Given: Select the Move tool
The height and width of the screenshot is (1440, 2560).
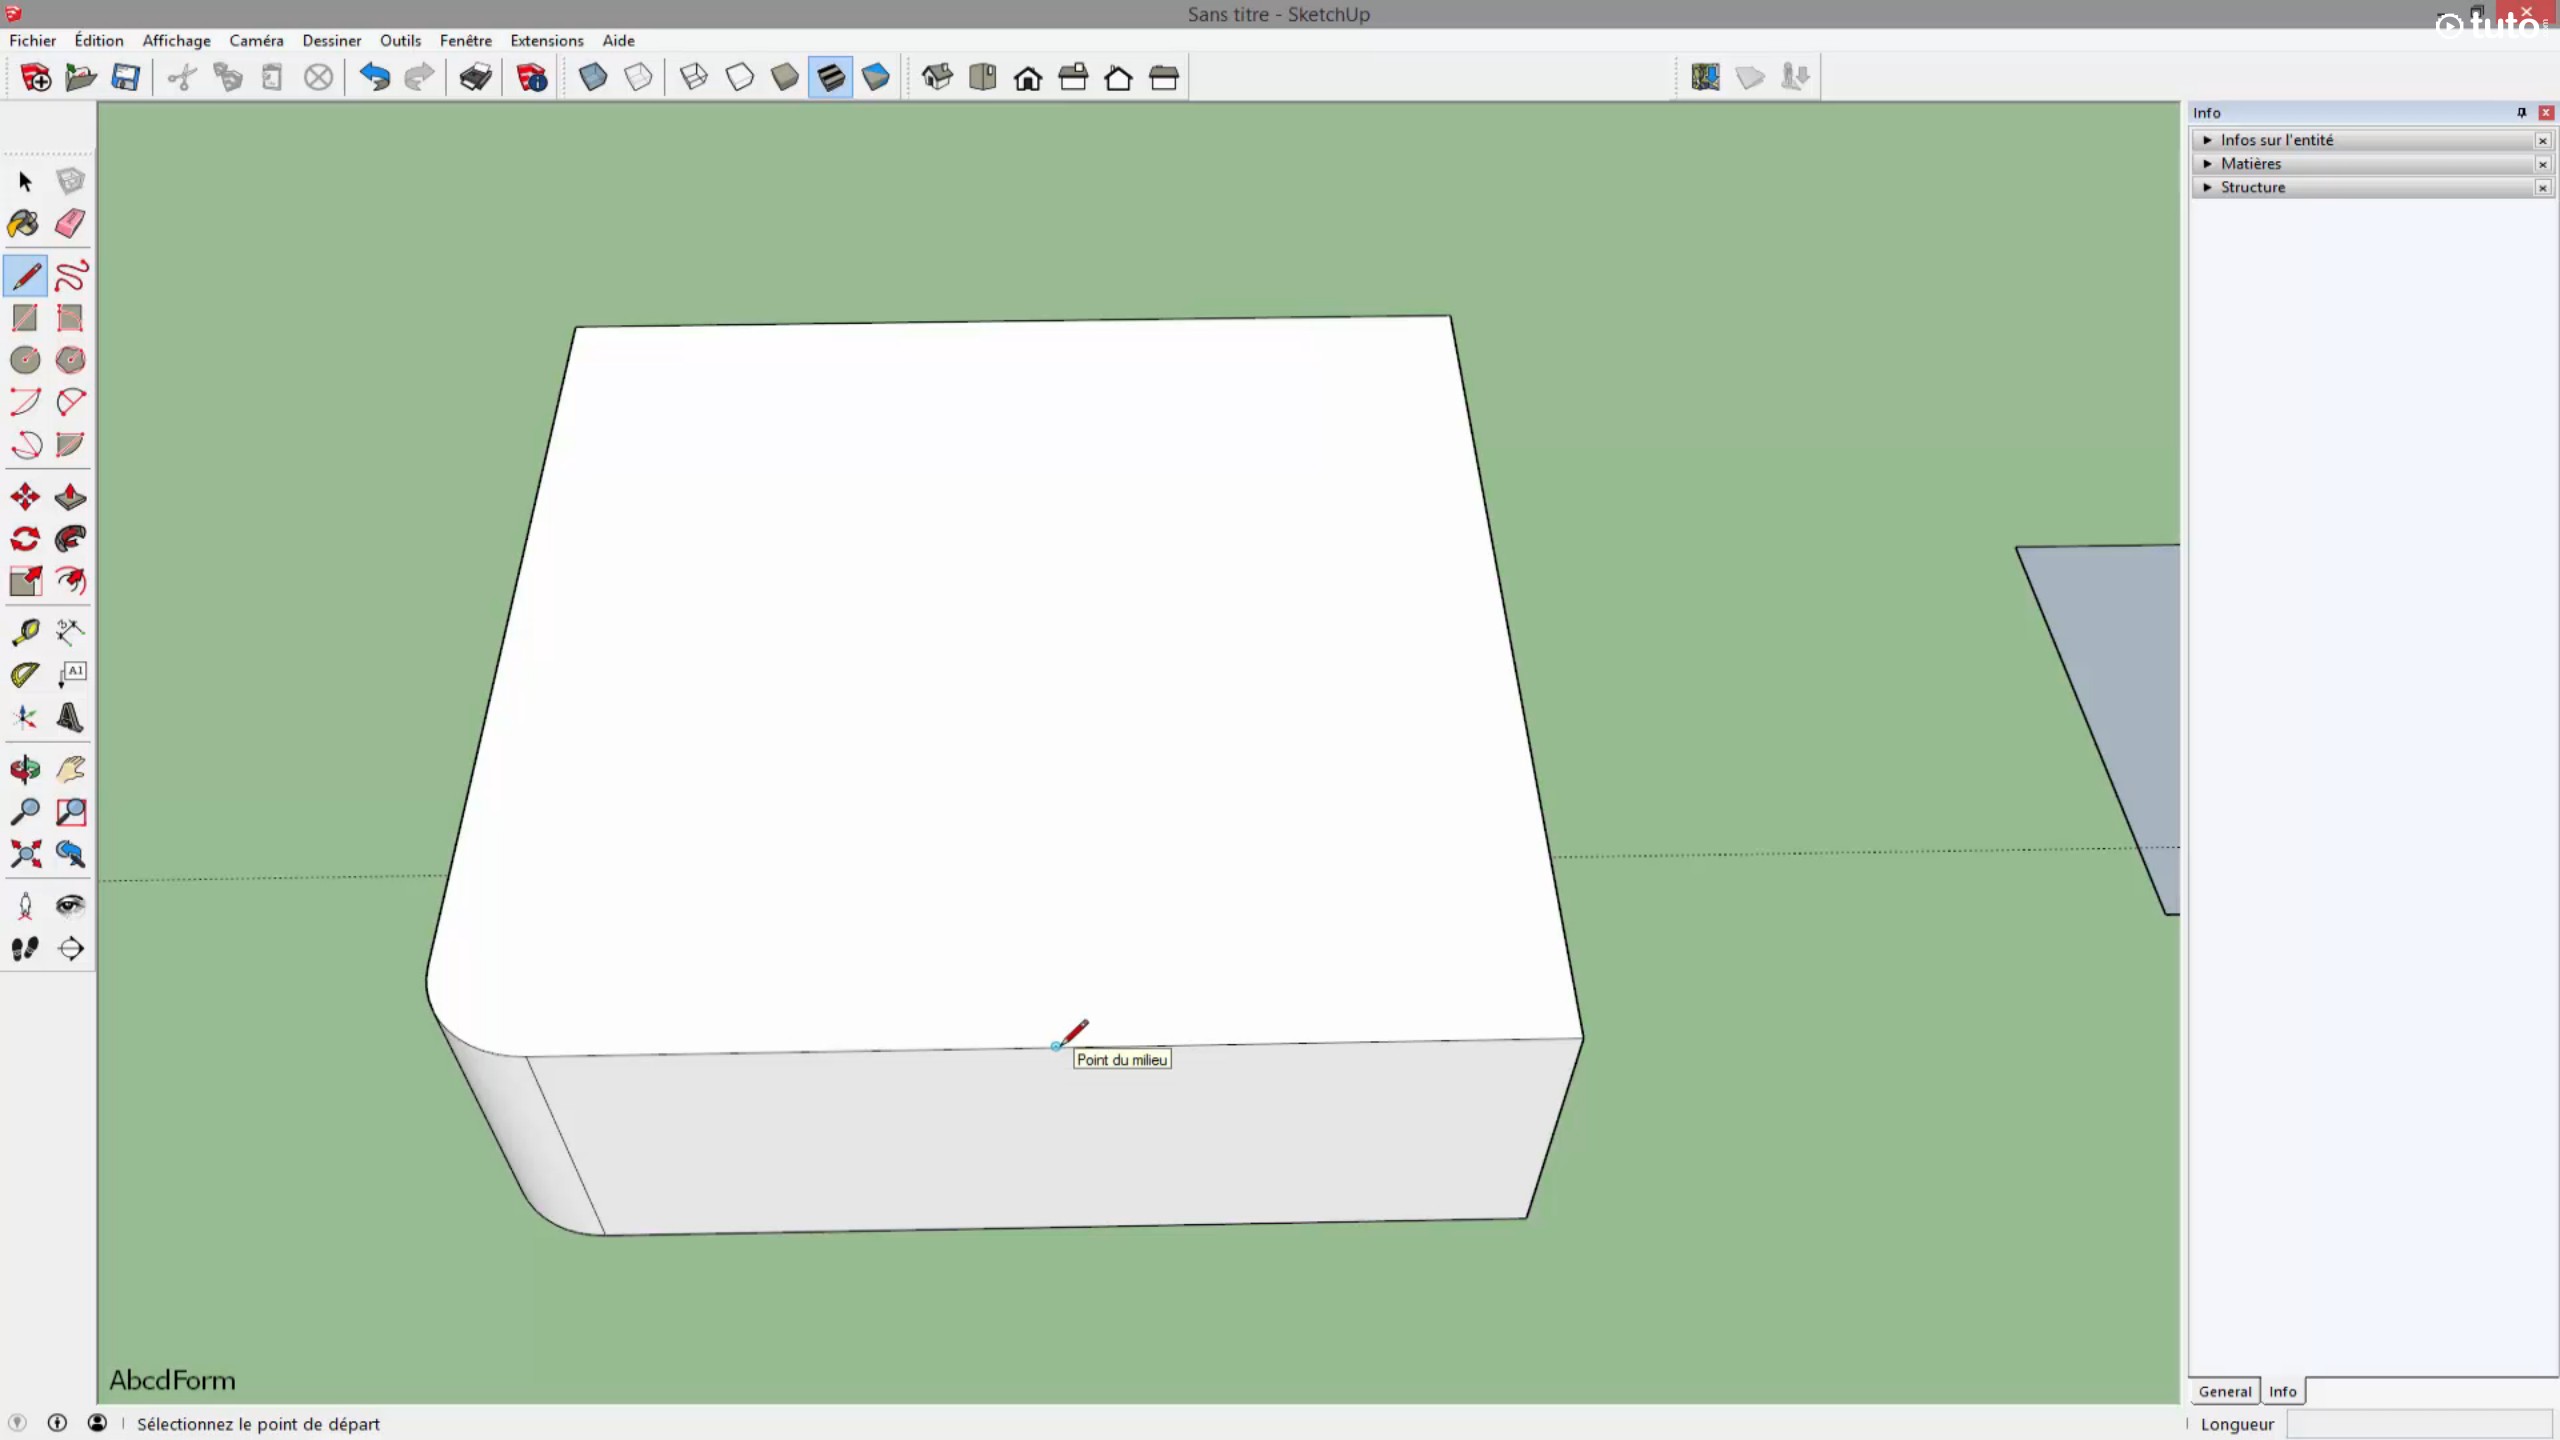Looking at the screenshot, I should tap(25, 496).
